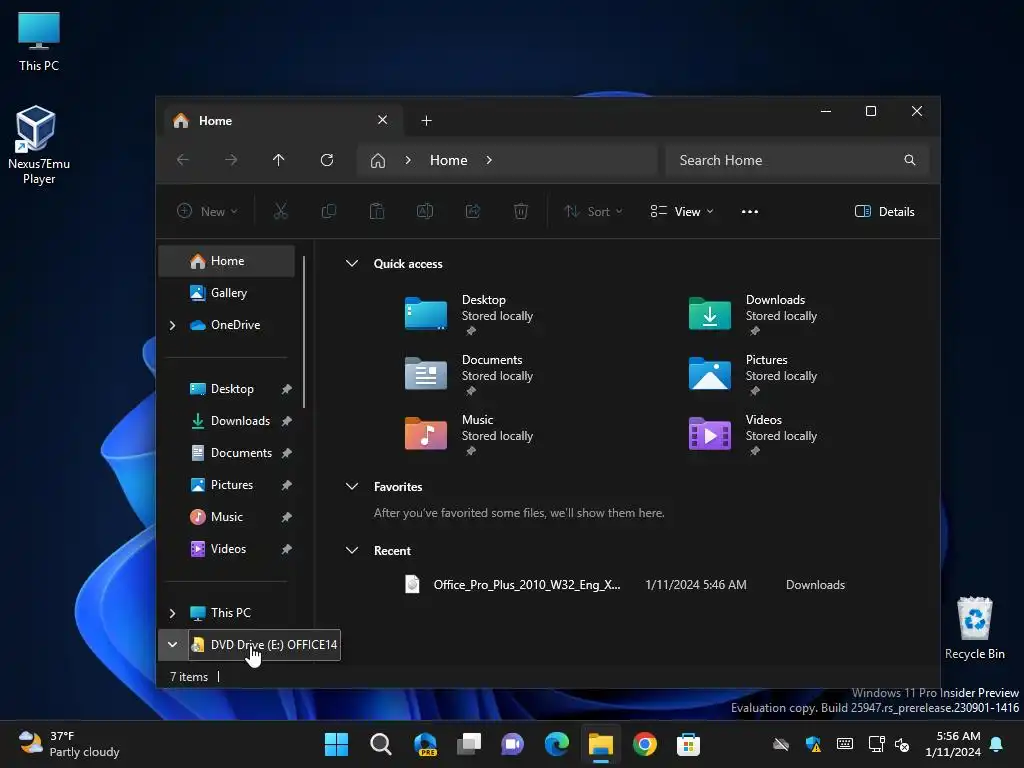Expand OneDrive in navigation pane
Viewport: 1024px width, 768px height.
click(x=172, y=325)
